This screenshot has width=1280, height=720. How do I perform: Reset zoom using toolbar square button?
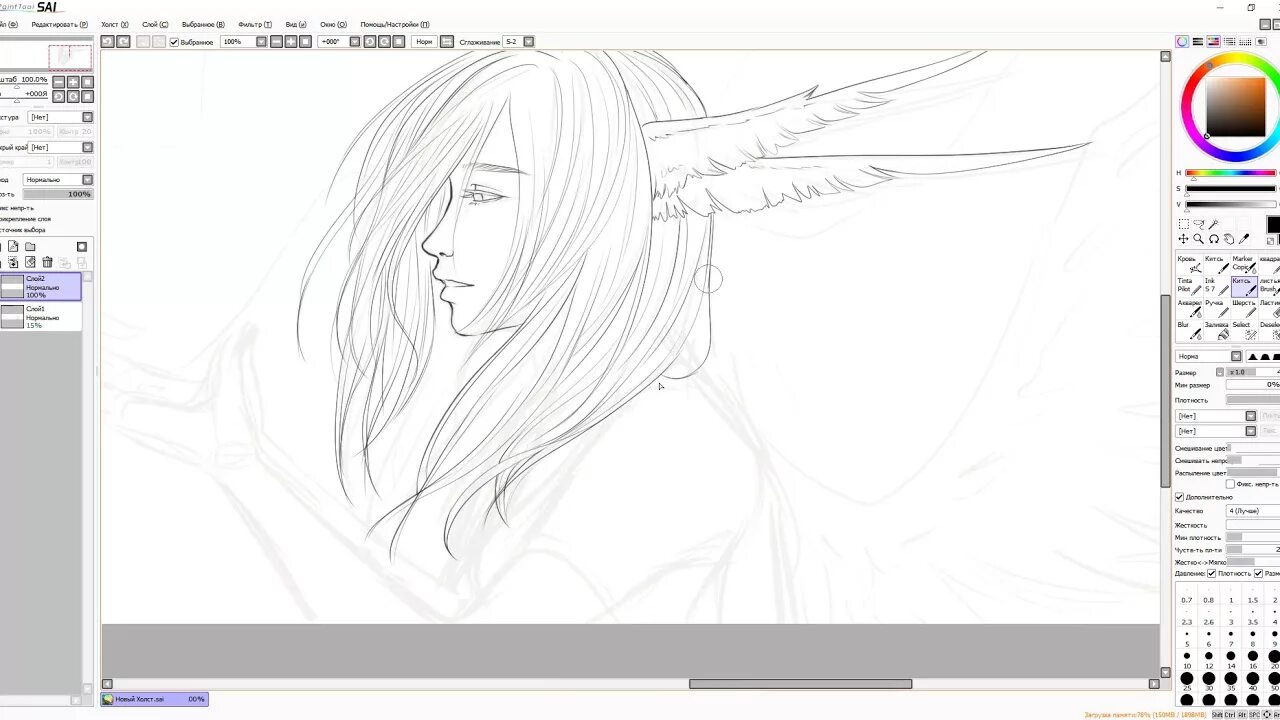coord(305,42)
